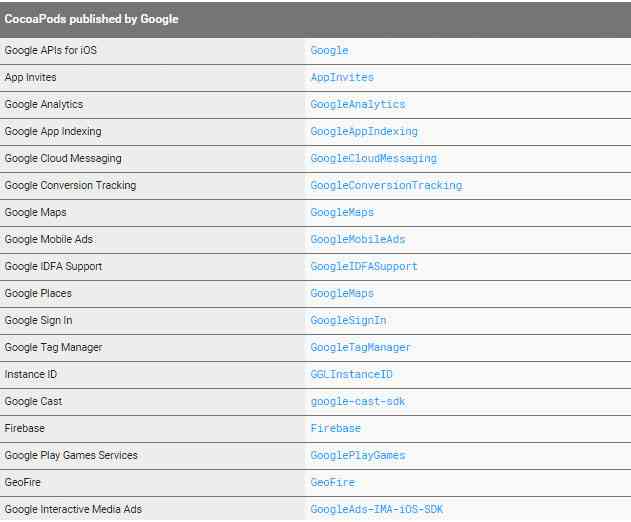Open the AppInvites pod link

click(342, 77)
